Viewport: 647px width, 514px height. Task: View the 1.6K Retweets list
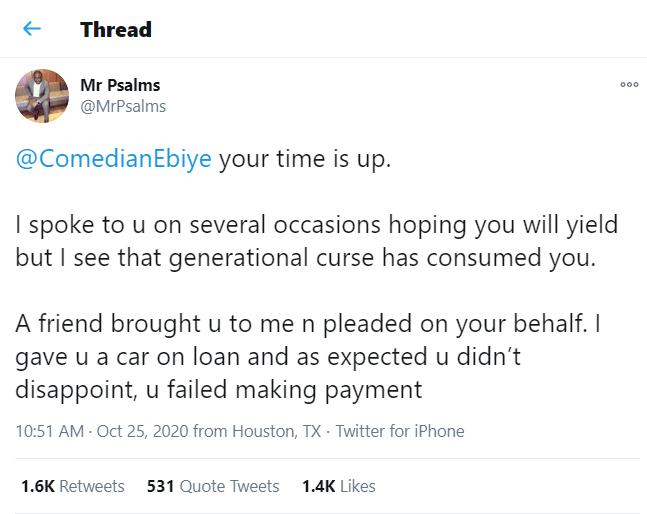click(73, 486)
